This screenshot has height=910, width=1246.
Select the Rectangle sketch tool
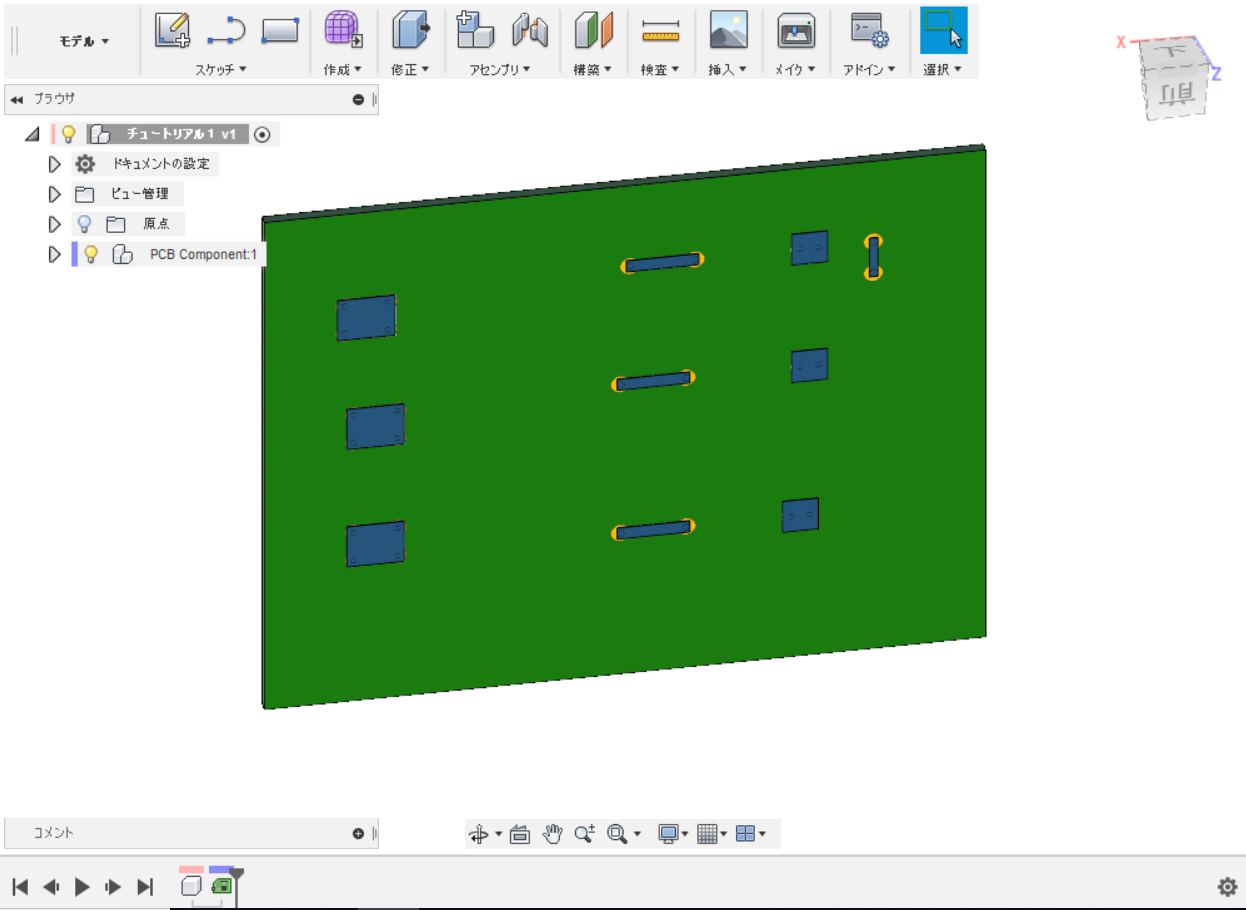coord(280,32)
